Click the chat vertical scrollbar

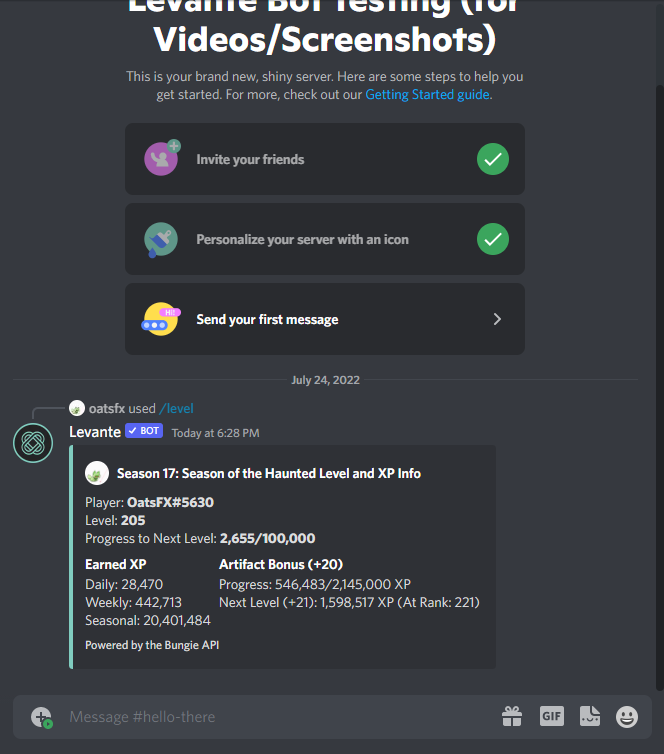pyautogui.click(x=659, y=387)
